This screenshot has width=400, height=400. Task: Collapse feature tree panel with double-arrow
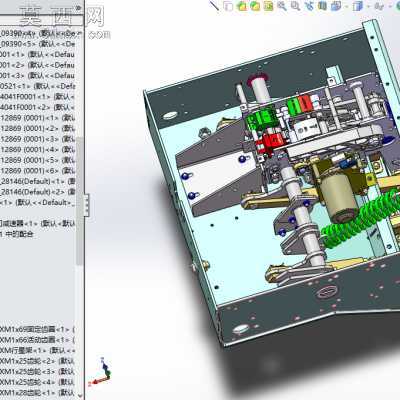coord(79,7)
